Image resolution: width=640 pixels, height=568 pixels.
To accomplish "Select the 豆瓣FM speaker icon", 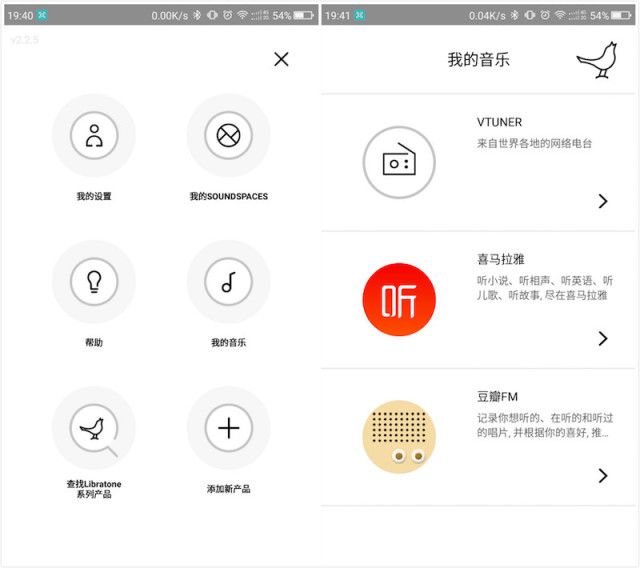I will [x=399, y=437].
